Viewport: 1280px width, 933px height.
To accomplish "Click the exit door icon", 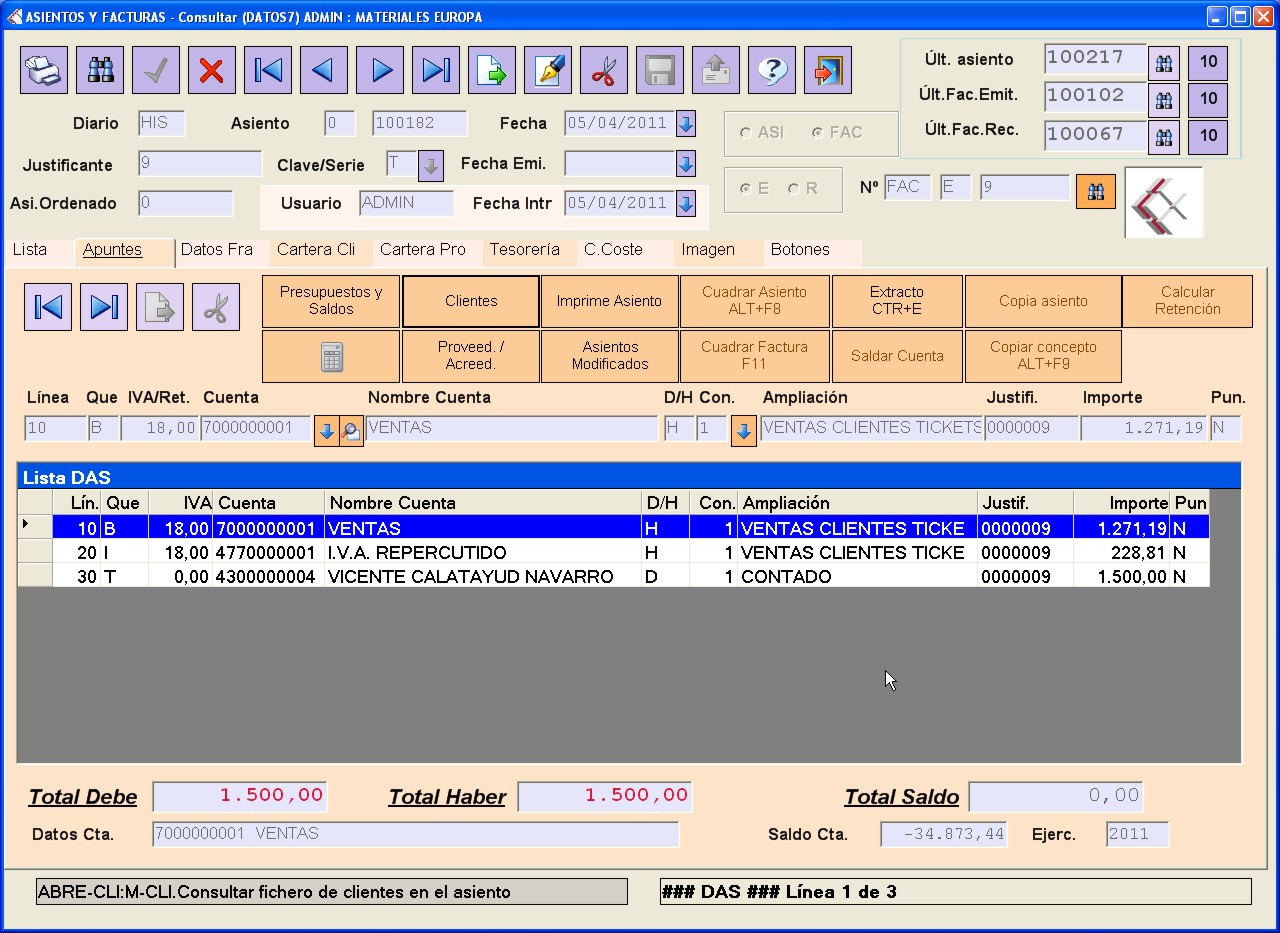I will (828, 70).
